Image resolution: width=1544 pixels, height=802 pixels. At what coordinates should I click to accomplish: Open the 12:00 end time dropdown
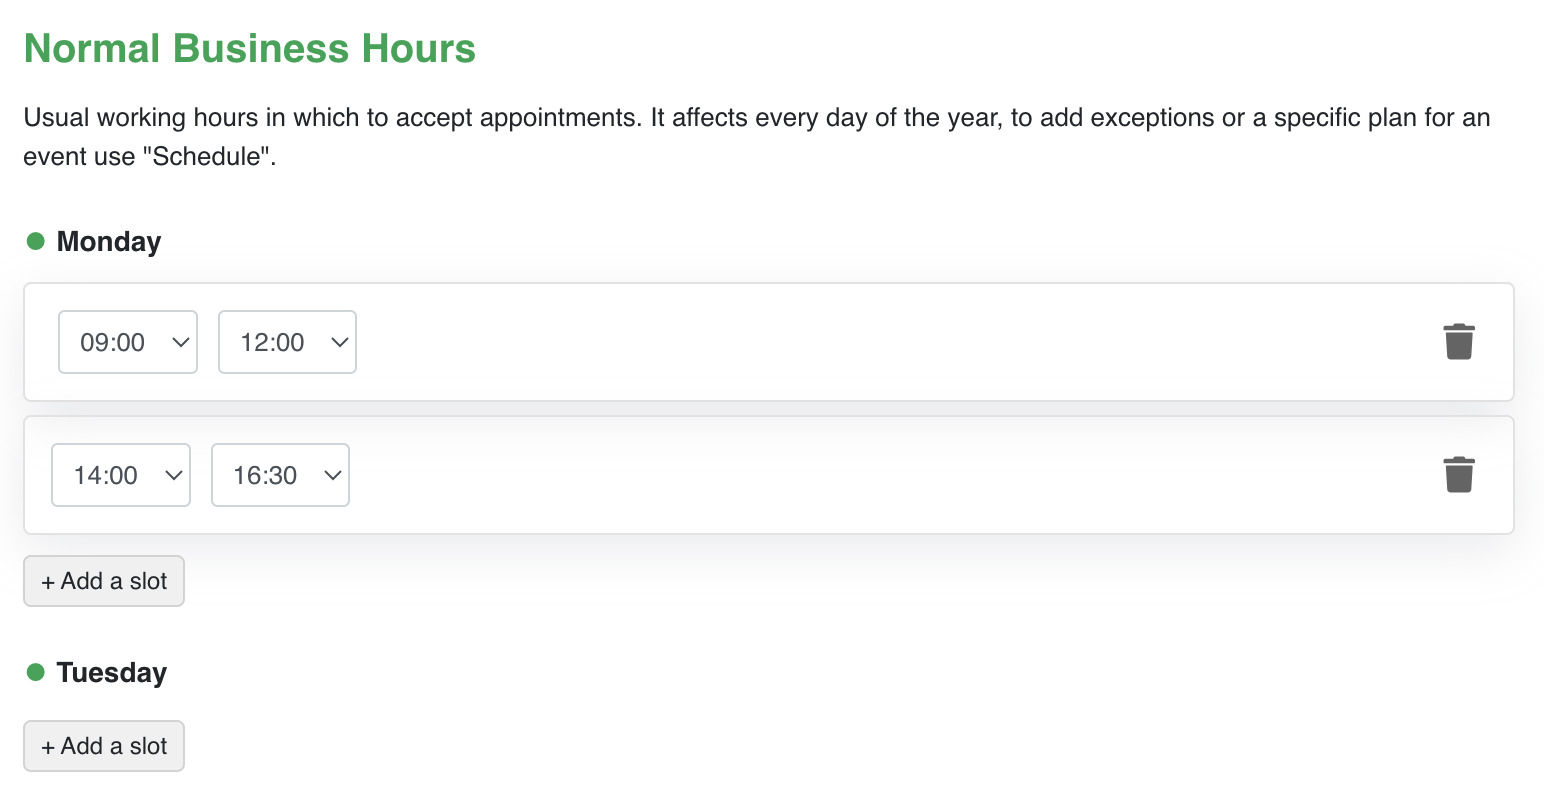pos(287,342)
